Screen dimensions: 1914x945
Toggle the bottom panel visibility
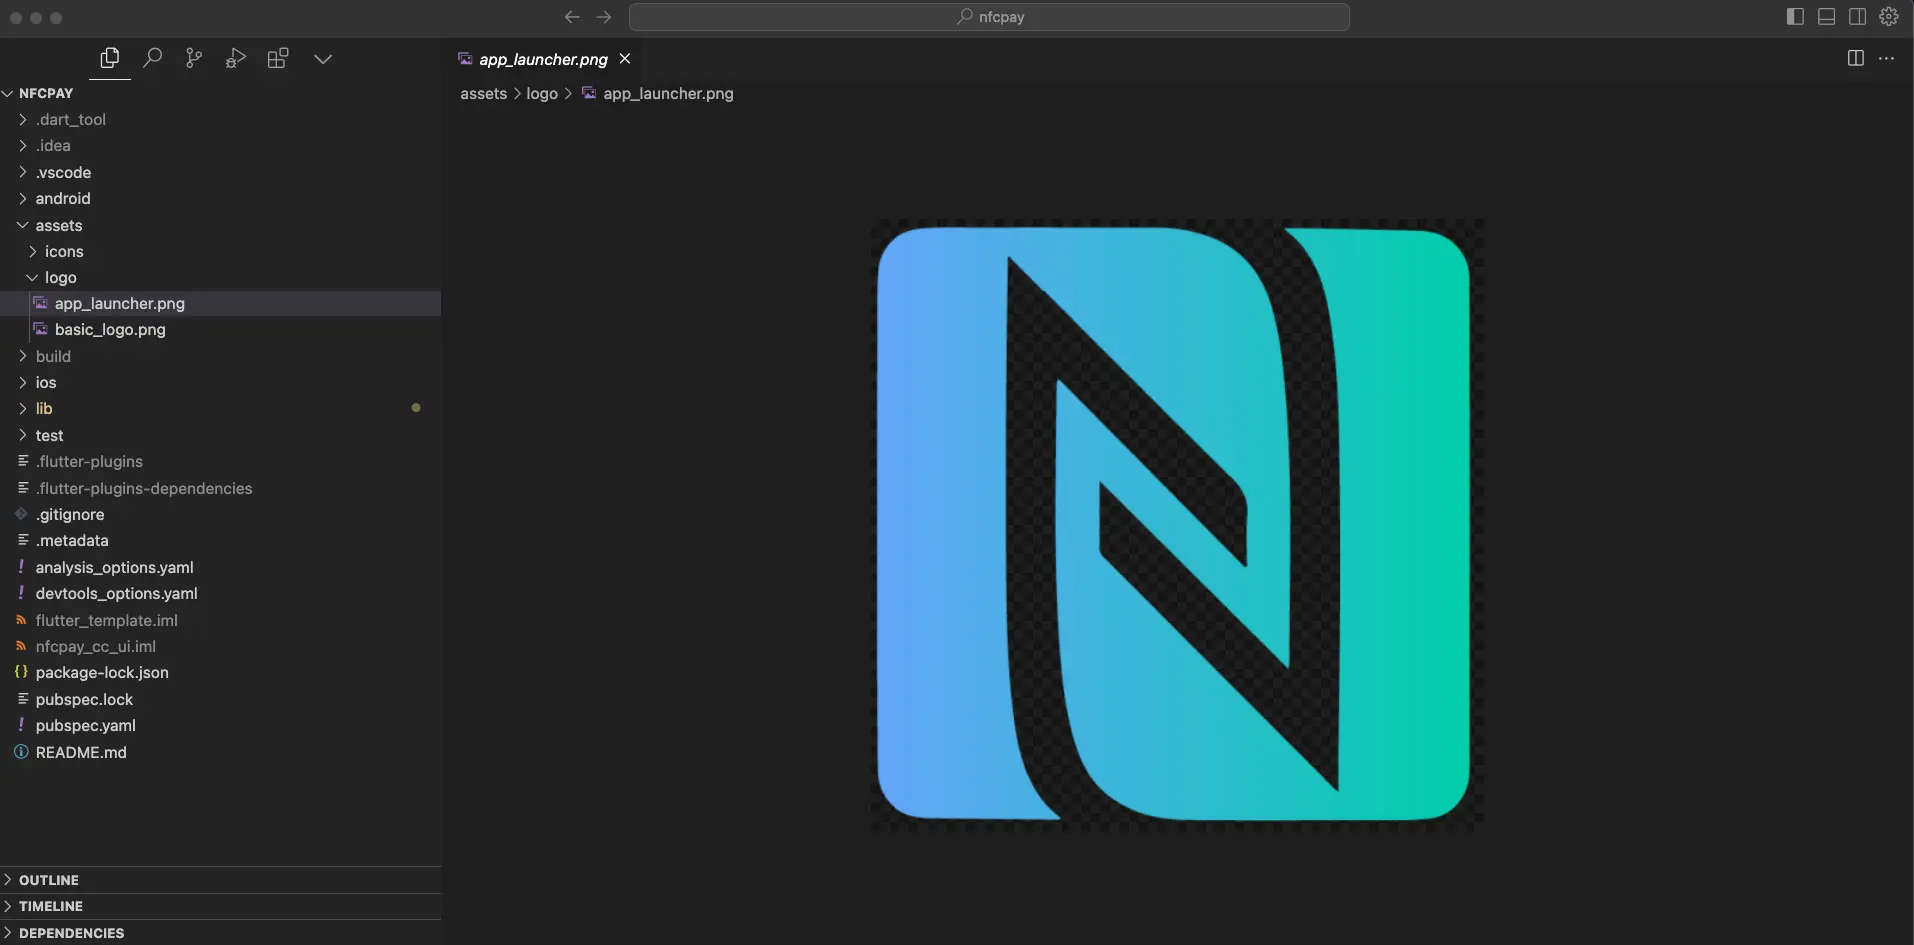tap(1826, 16)
